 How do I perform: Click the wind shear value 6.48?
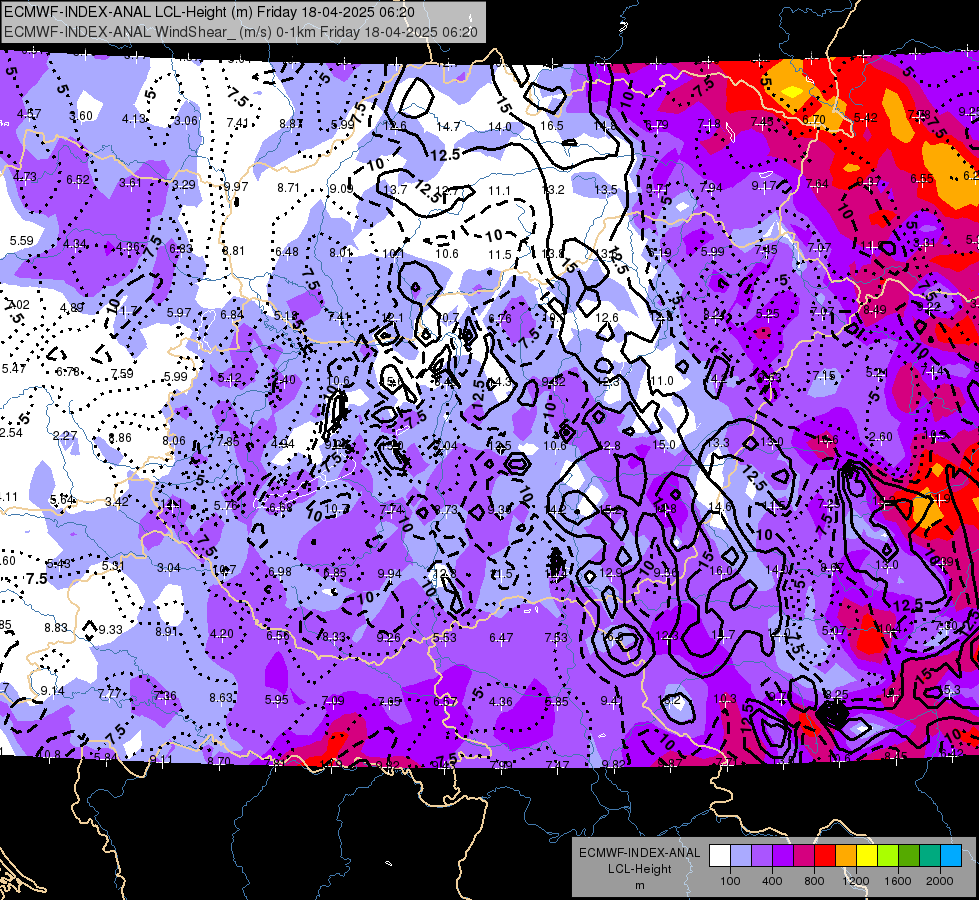[287, 252]
